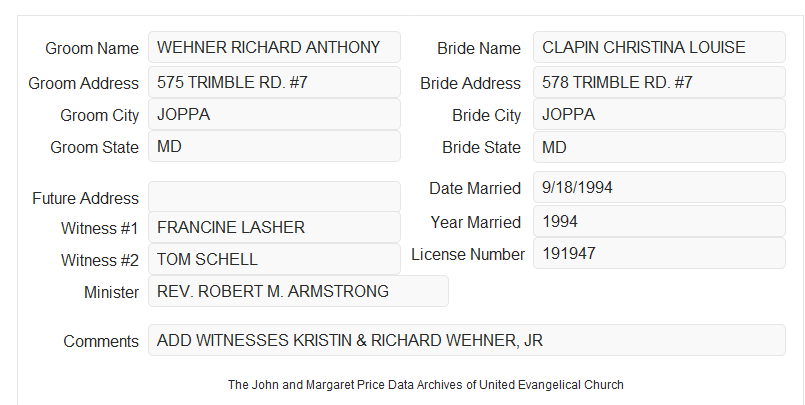Focus the Groom State field

coord(274,146)
